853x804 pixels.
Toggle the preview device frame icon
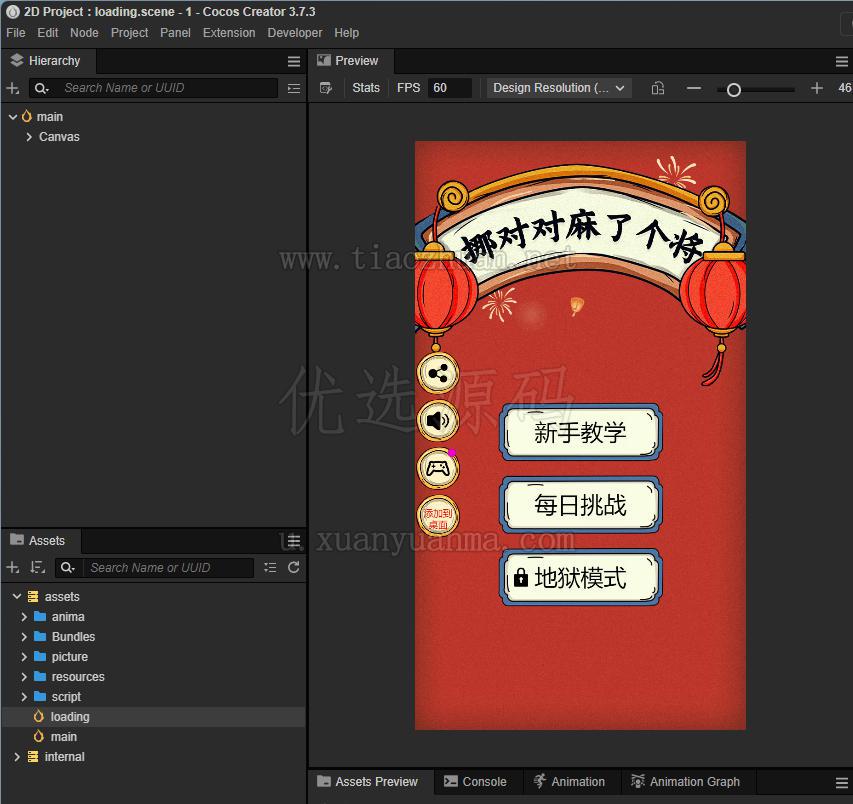tap(325, 88)
